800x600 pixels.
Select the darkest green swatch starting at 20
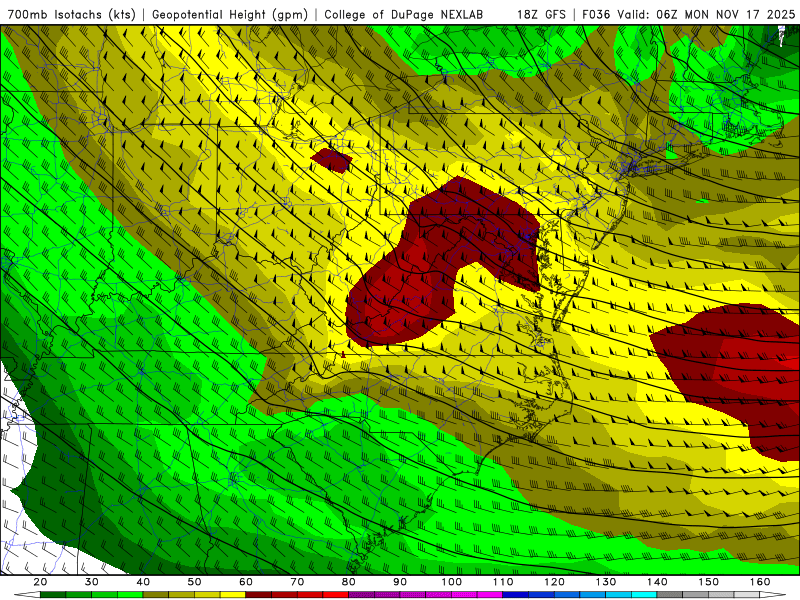click(53, 595)
